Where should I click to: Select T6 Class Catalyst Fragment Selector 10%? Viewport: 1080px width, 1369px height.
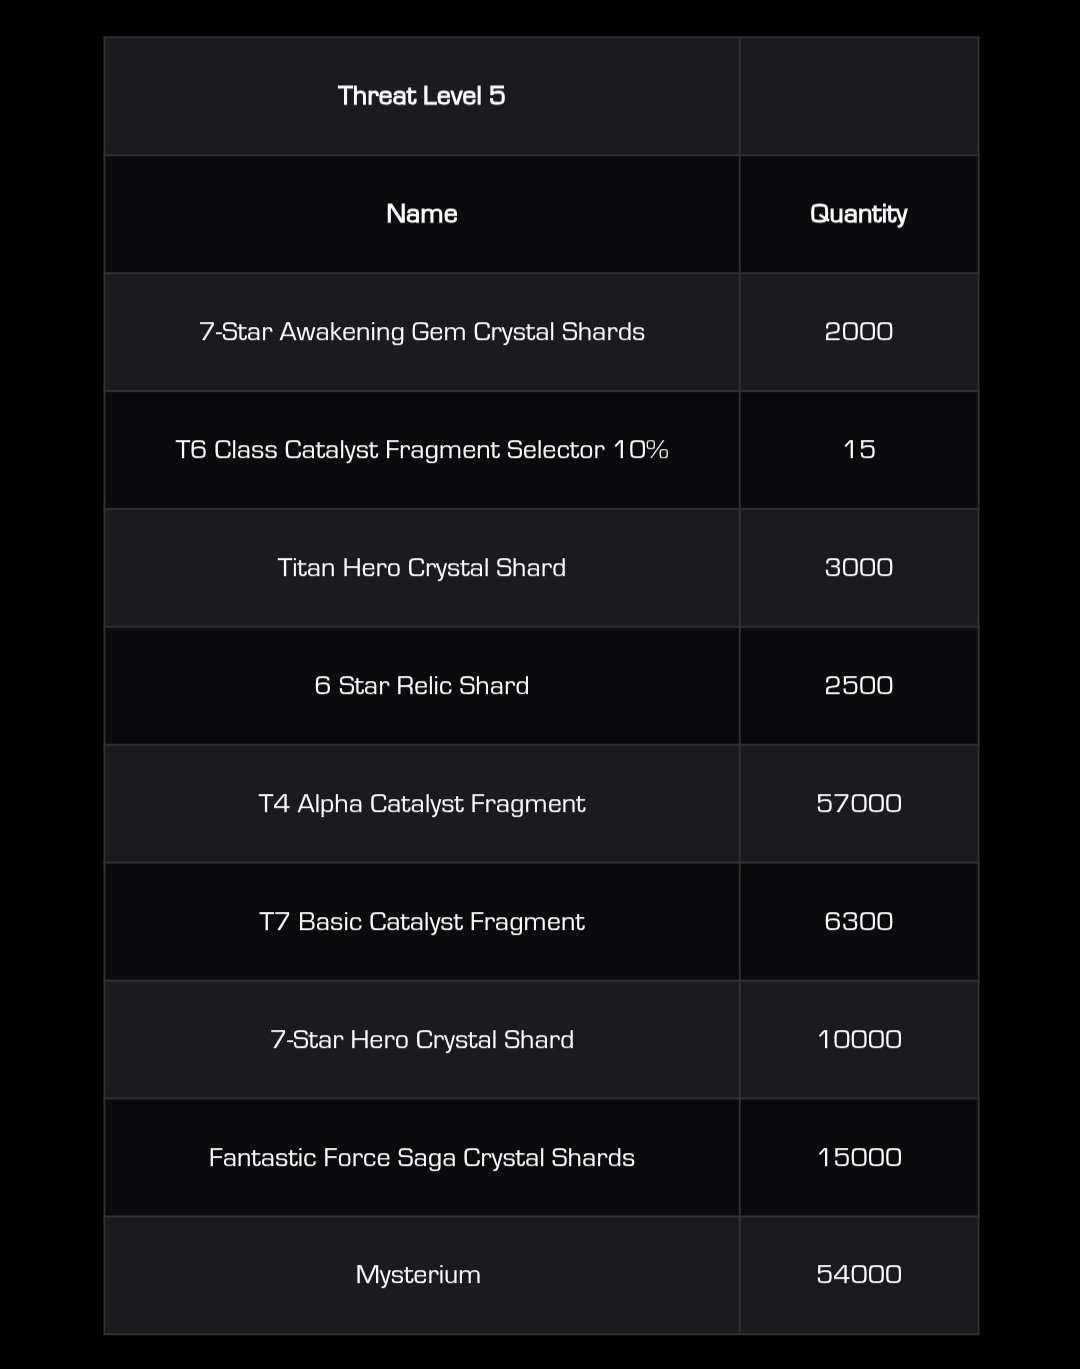pos(421,450)
